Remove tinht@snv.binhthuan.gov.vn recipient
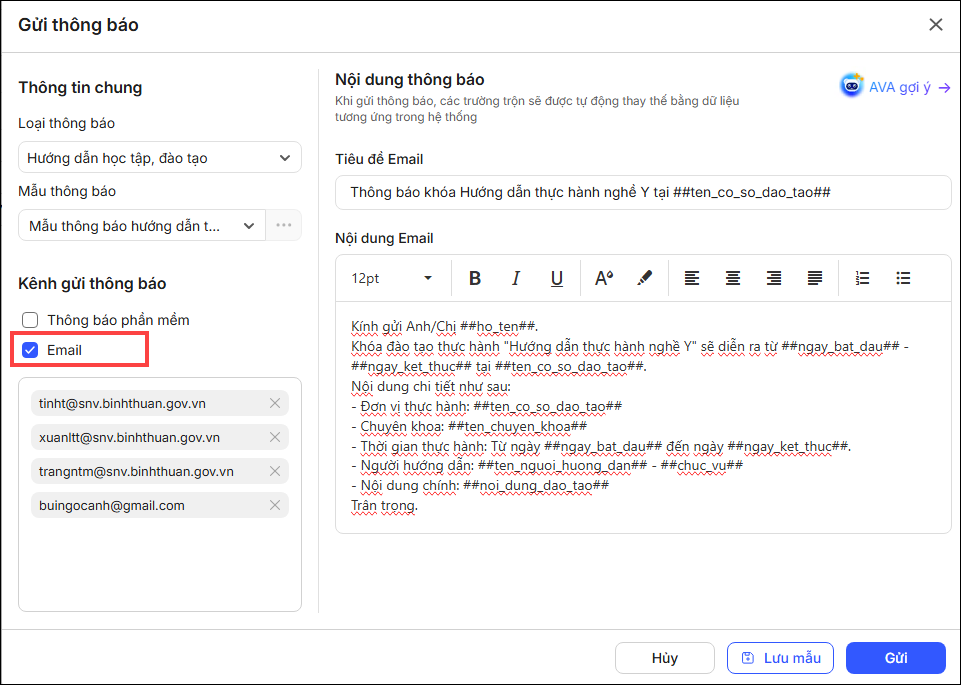The height and width of the screenshot is (685, 961). pos(275,403)
